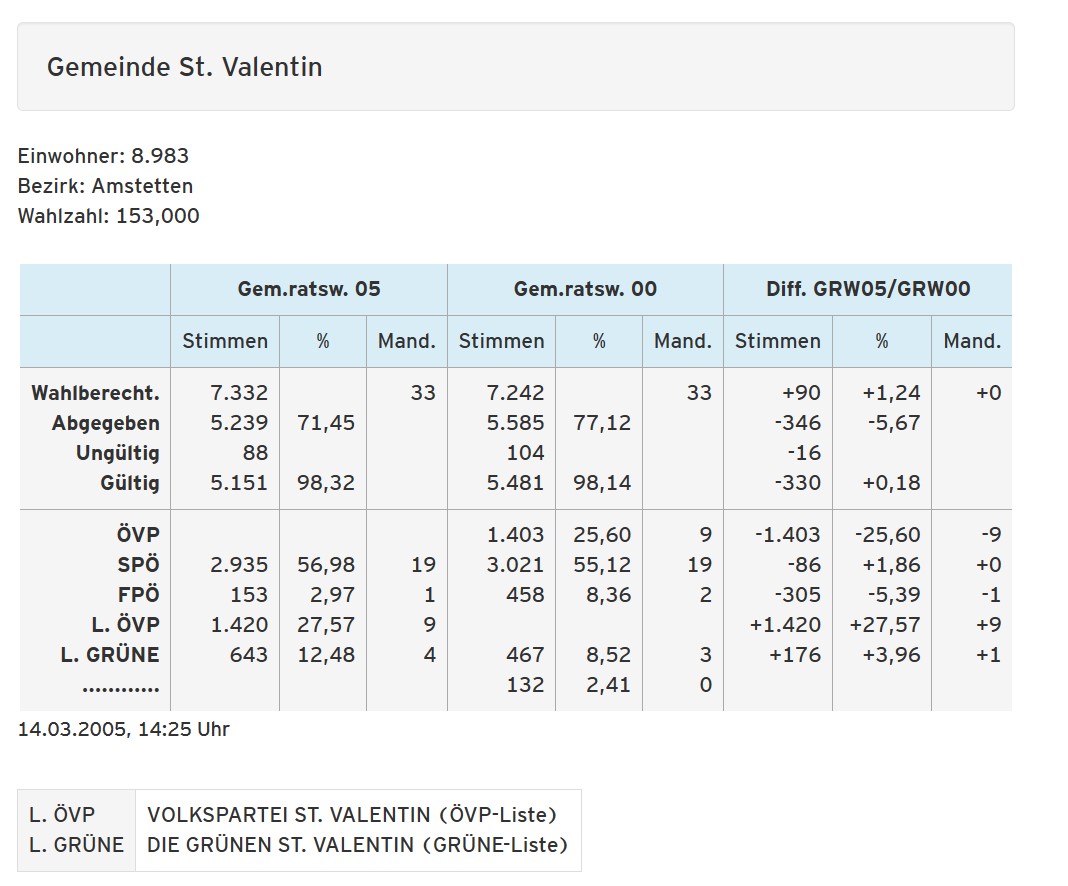Click VOLKSPARTEI ST. VALENTIN (ÖVP-Liste) legend text
The width and height of the screenshot is (1068, 886).
351,815
